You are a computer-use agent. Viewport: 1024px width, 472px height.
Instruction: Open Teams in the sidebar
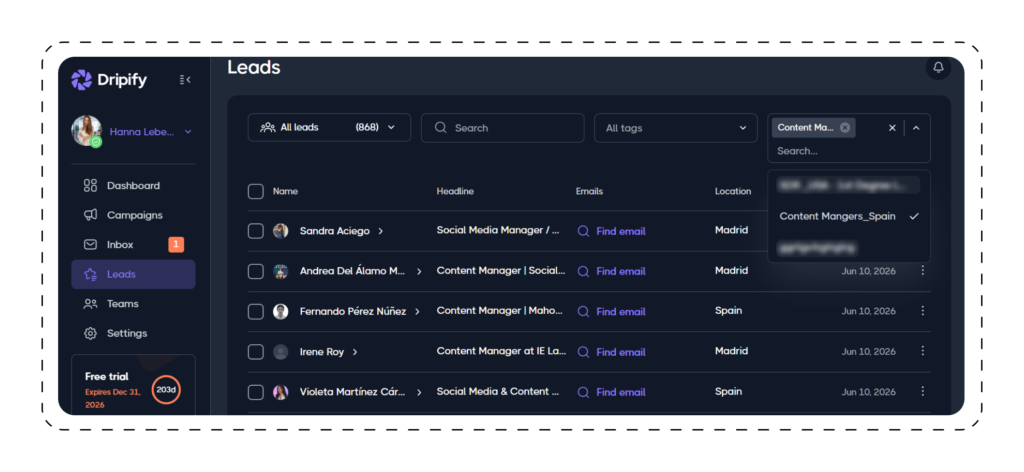pyautogui.click(x=133, y=304)
